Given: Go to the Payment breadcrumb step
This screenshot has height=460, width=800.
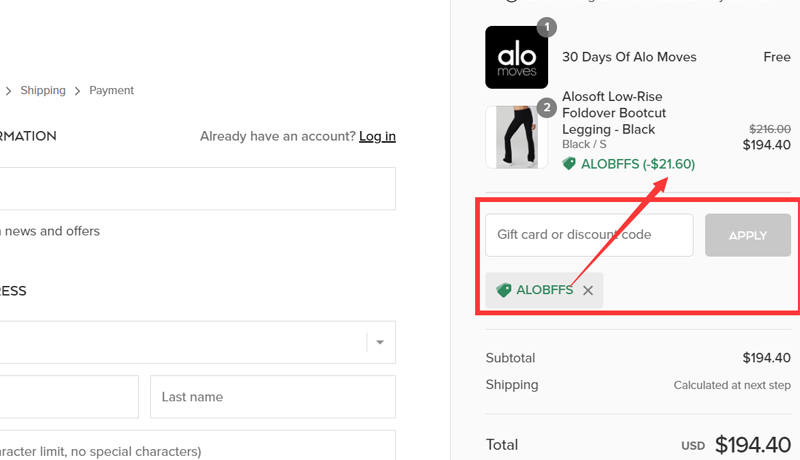Looking at the screenshot, I should click(111, 91).
